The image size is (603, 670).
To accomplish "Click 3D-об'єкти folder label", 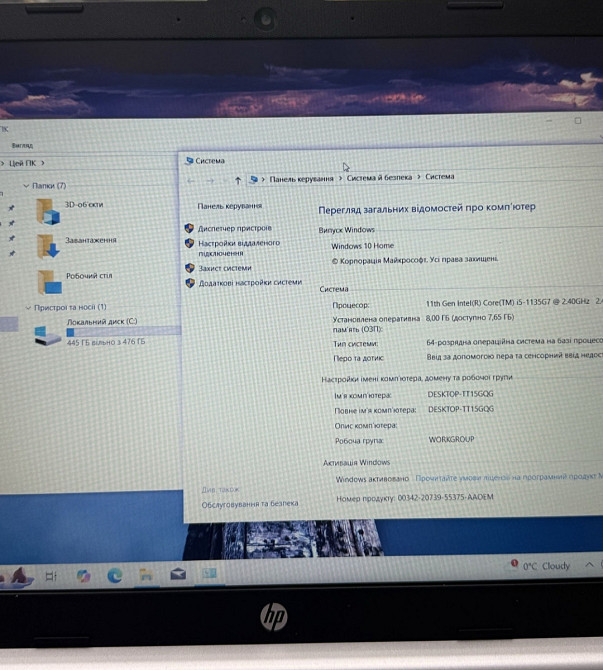I will pyautogui.click(x=84, y=205).
